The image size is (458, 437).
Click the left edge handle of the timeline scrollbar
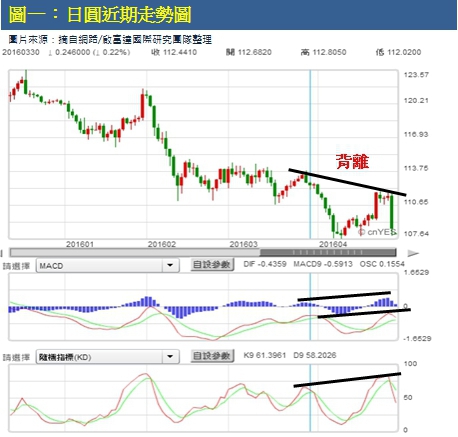pyautogui.click(x=2, y=253)
